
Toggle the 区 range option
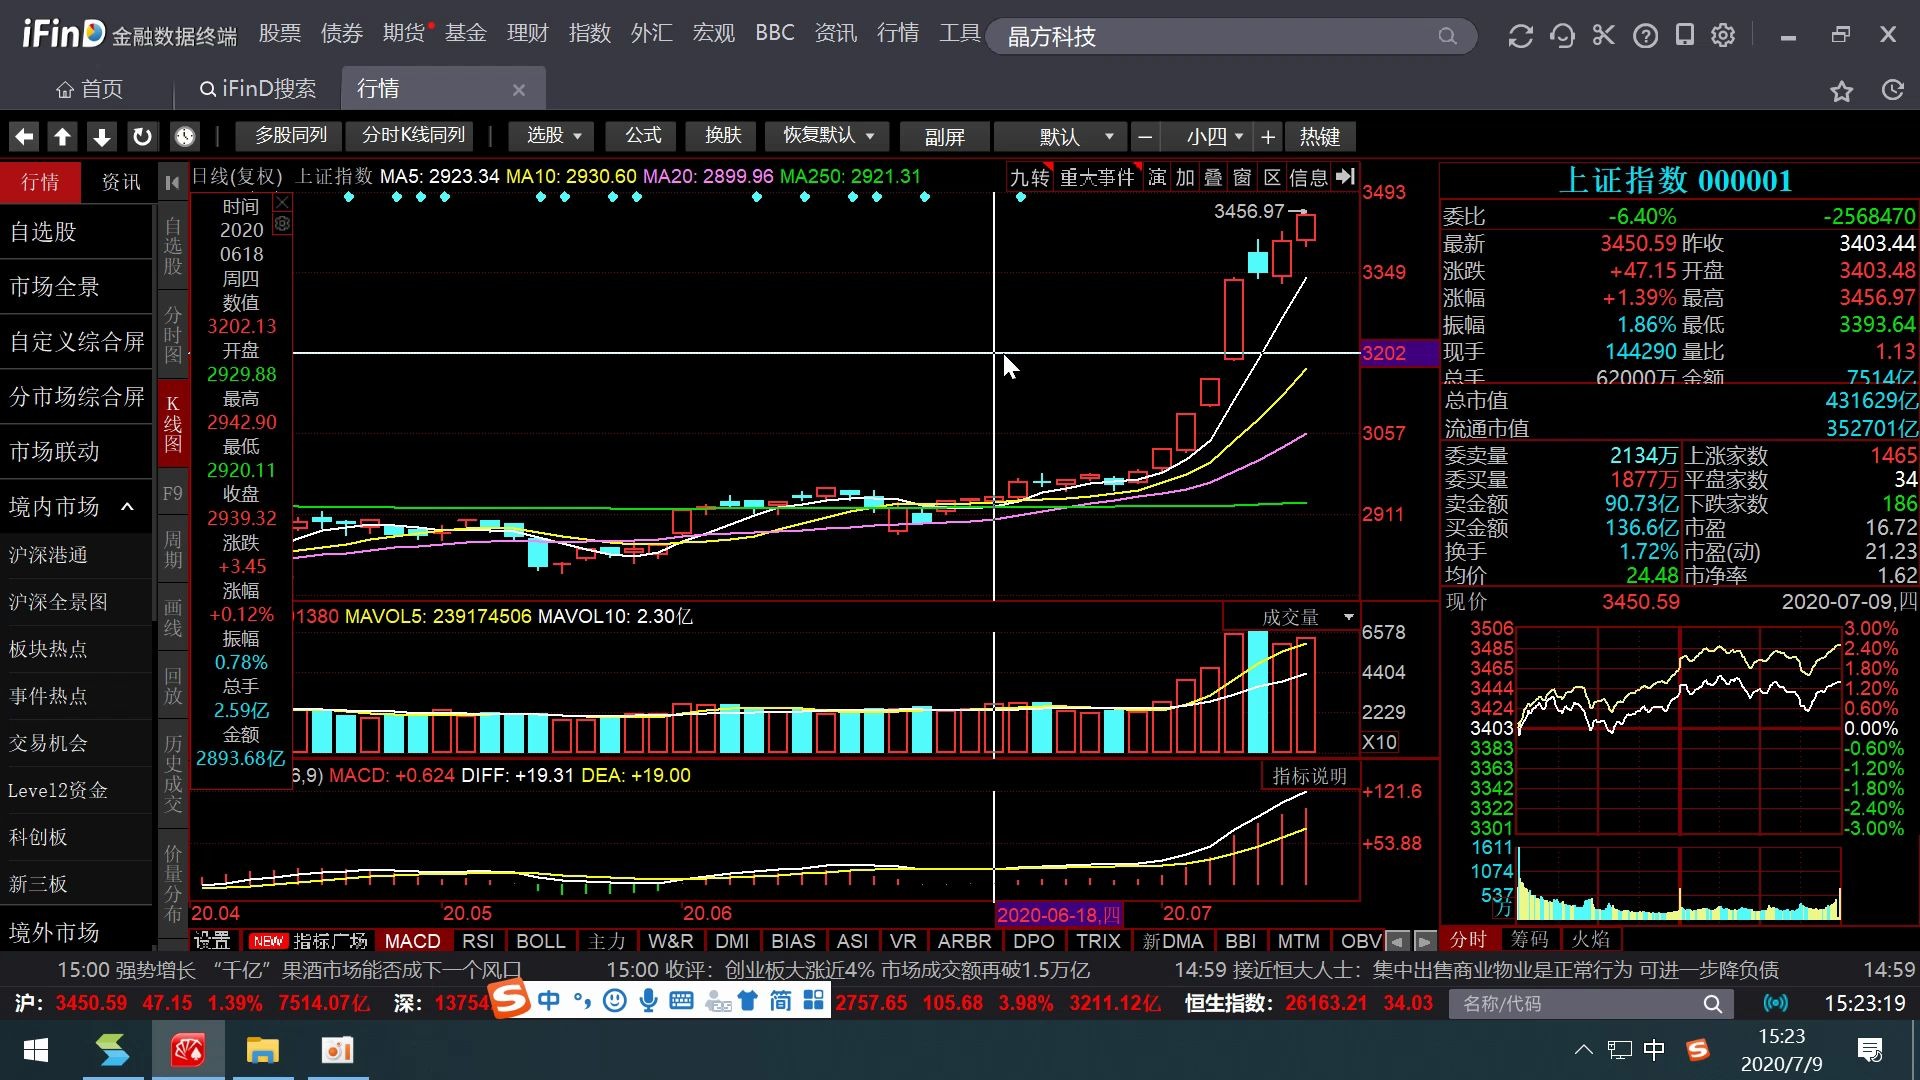pyautogui.click(x=1272, y=178)
